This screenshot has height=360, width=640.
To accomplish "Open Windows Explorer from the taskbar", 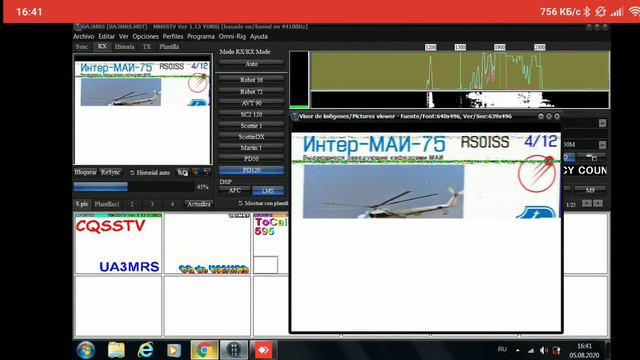I will (x=116, y=350).
